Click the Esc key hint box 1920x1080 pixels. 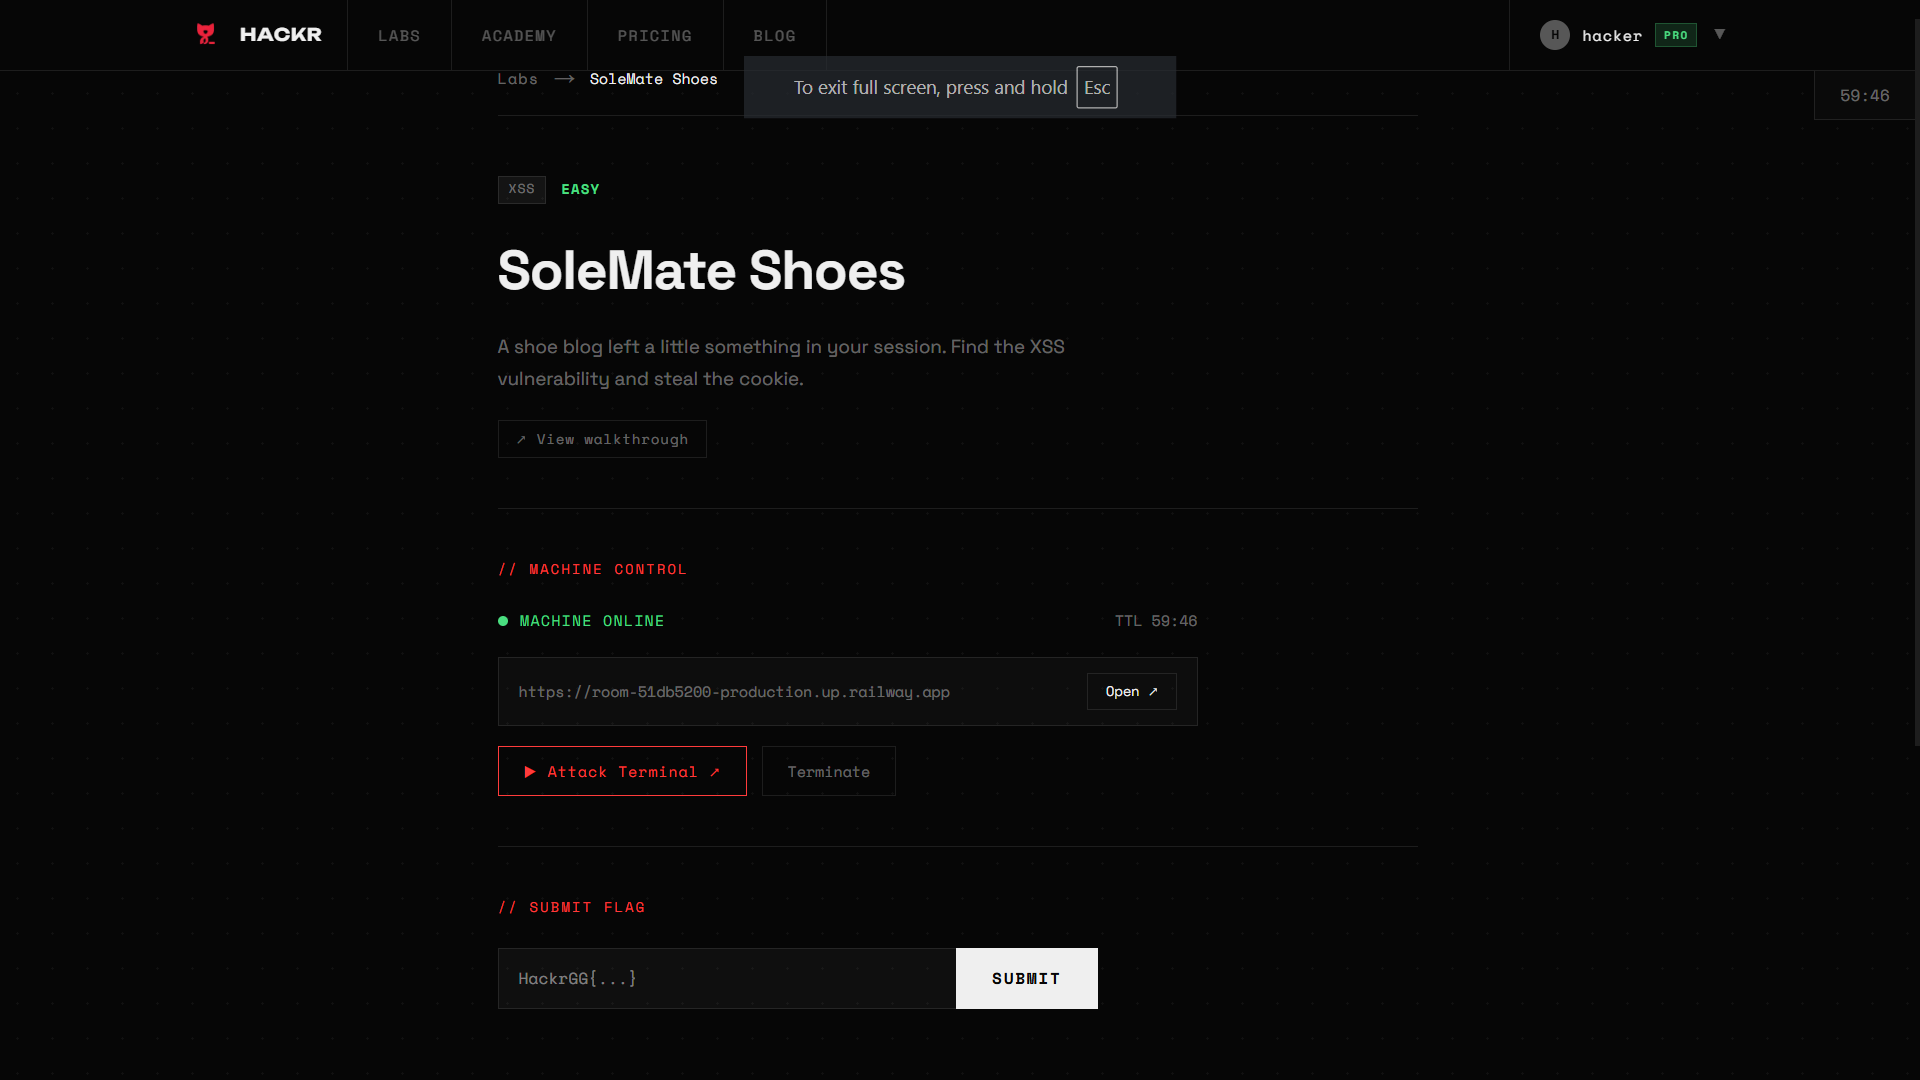pyautogui.click(x=1096, y=88)
